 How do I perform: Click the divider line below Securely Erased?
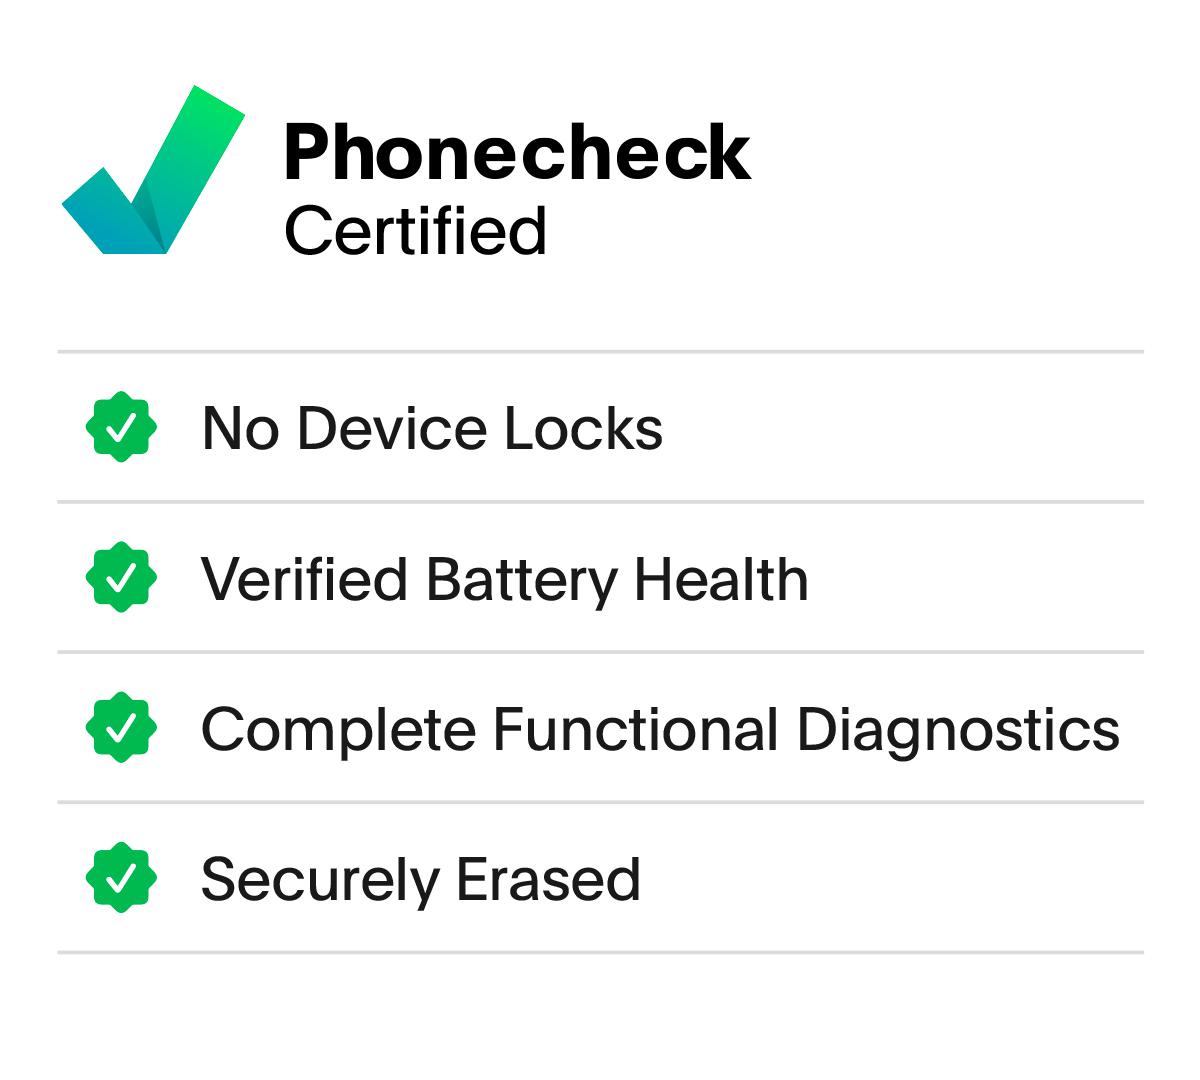(600, 952)
